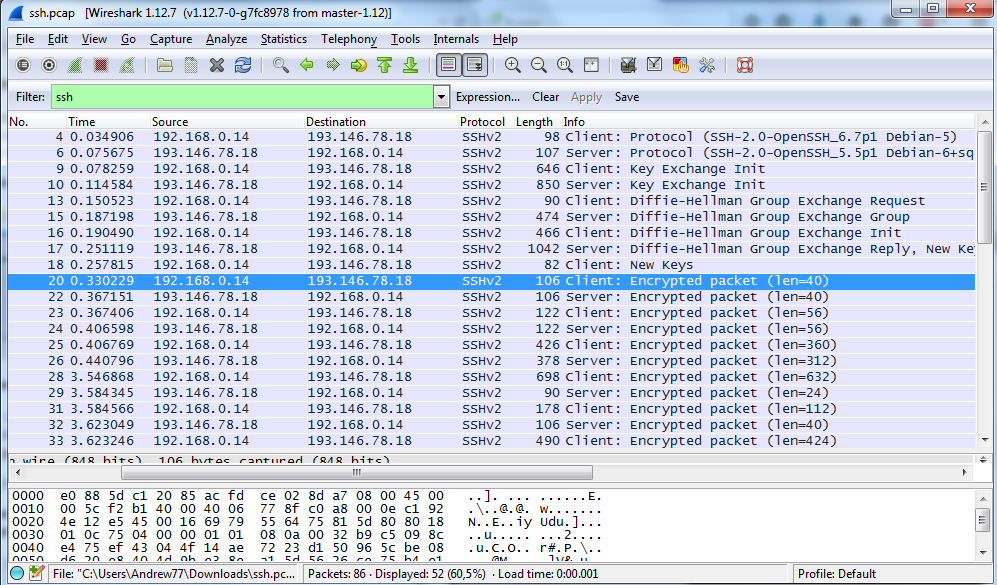Click the packet list vertical scrollbar thumb
Viewport: 997px width, 585px height.
click(985, 187)
